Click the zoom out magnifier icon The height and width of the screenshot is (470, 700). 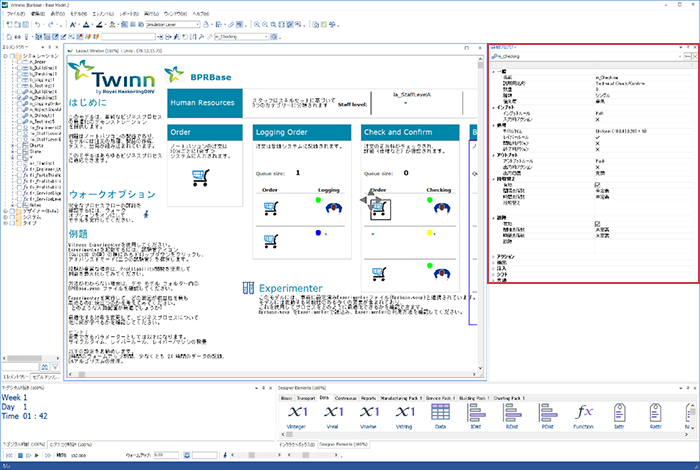point(265,25)
